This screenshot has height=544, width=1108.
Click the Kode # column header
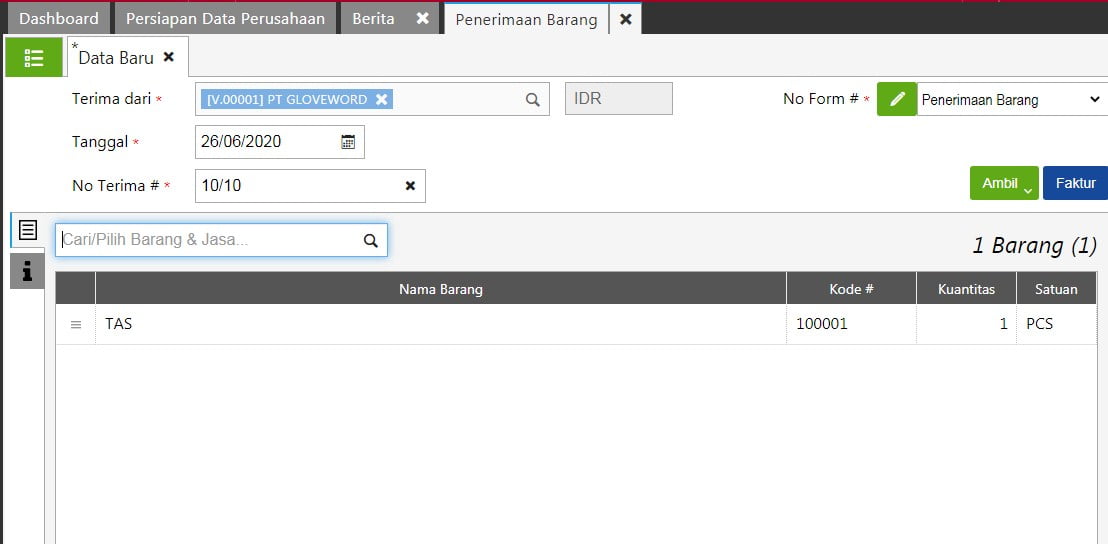(851, 289)
